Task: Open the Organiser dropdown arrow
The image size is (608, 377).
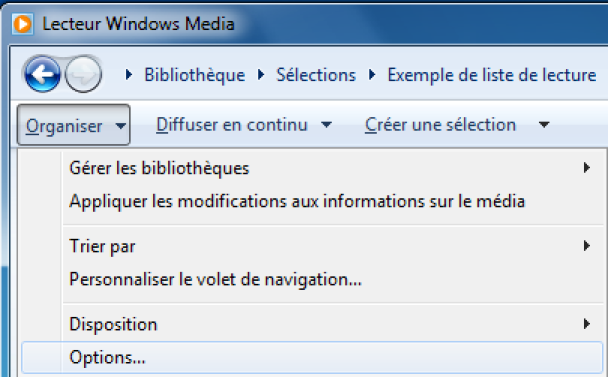Action: (x=121, y=126)
